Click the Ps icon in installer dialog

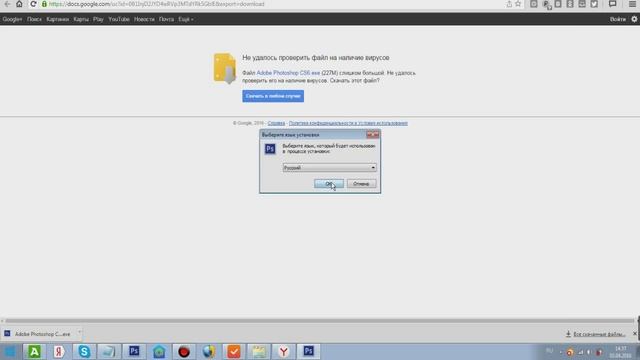click(270, 149)
